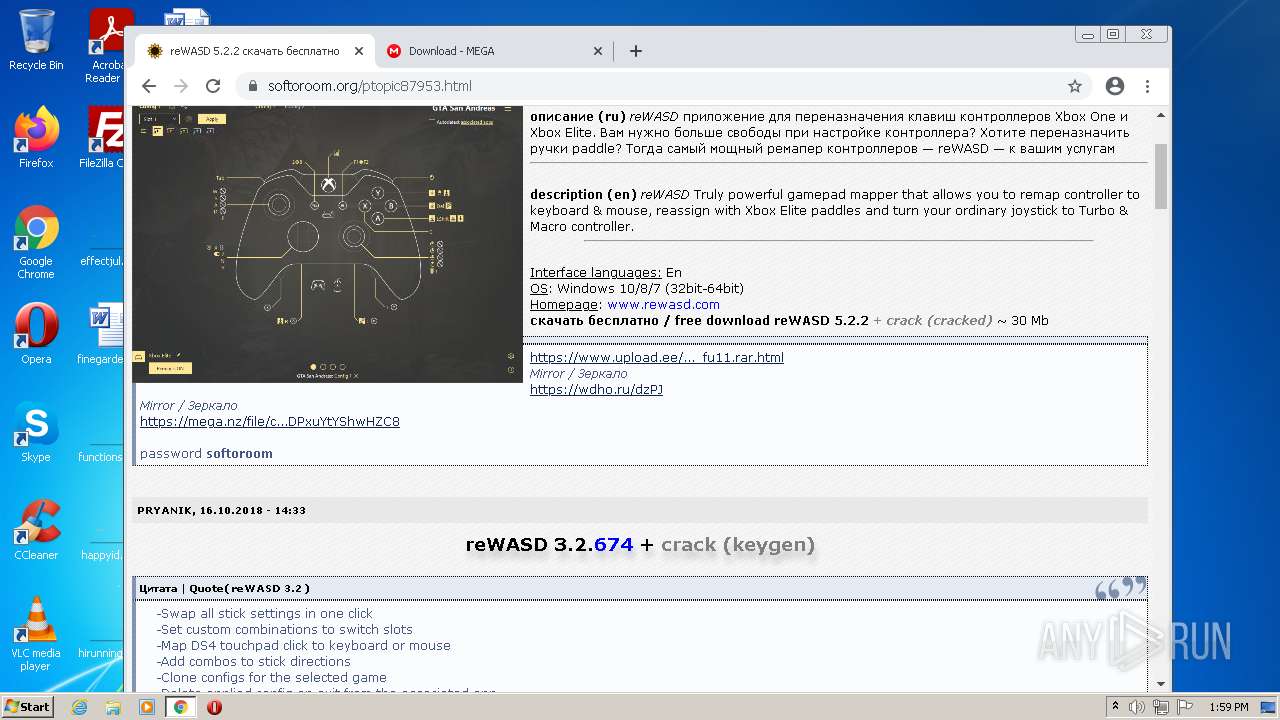The width and height of the screenshot is (1280, 720).
Task: Open the www.rewasd.com homepage link
Action: [x=663, y=304]
